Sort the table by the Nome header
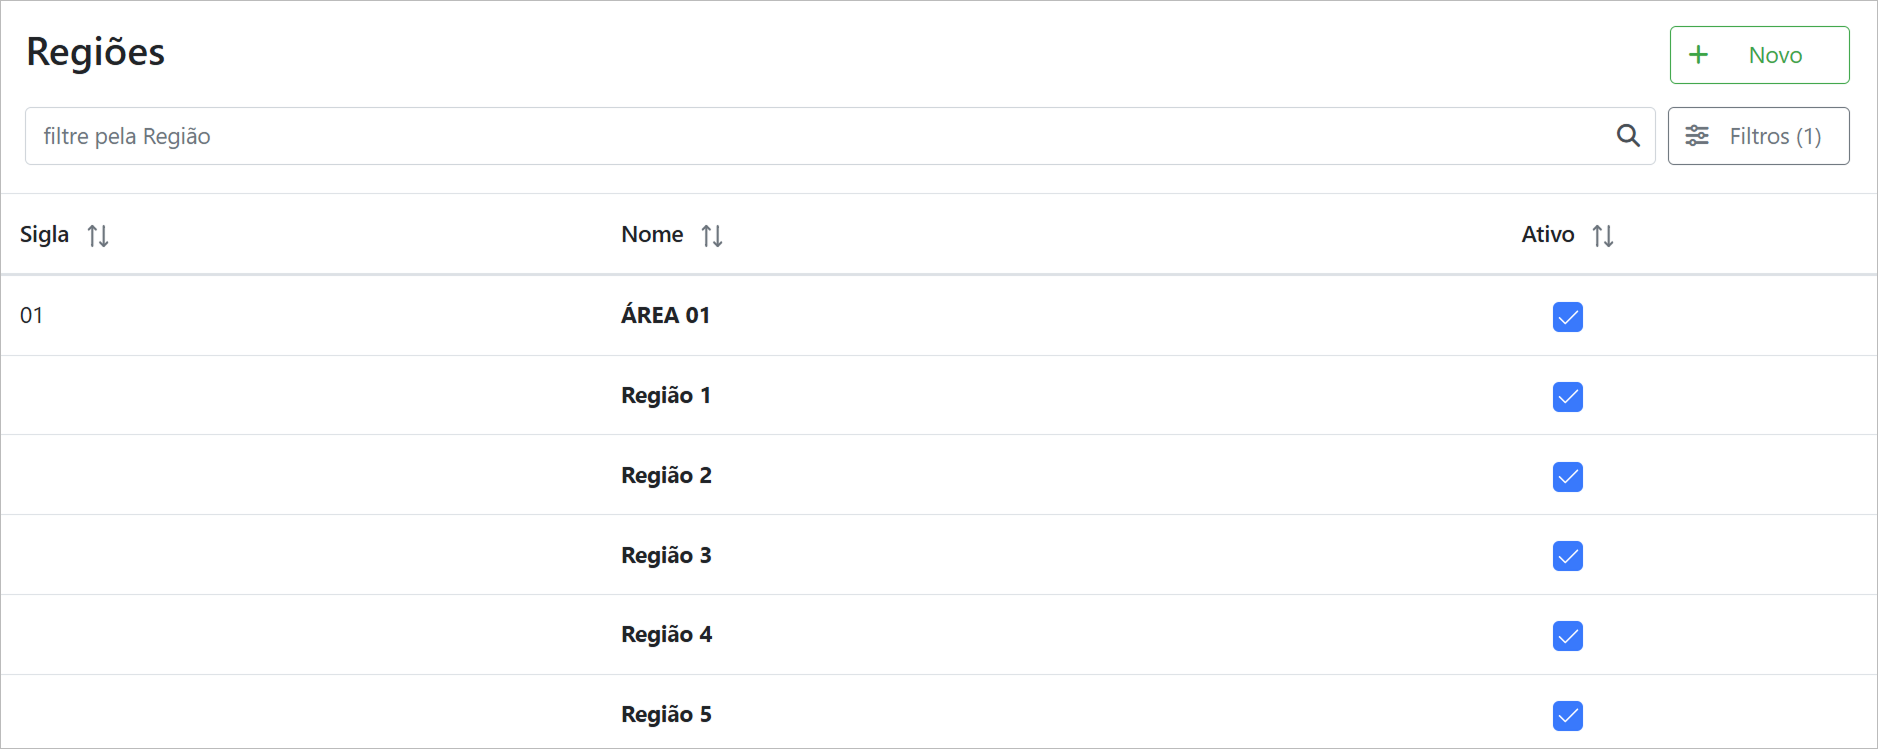This screenshot has width=1878, height=749. point(652,235)
